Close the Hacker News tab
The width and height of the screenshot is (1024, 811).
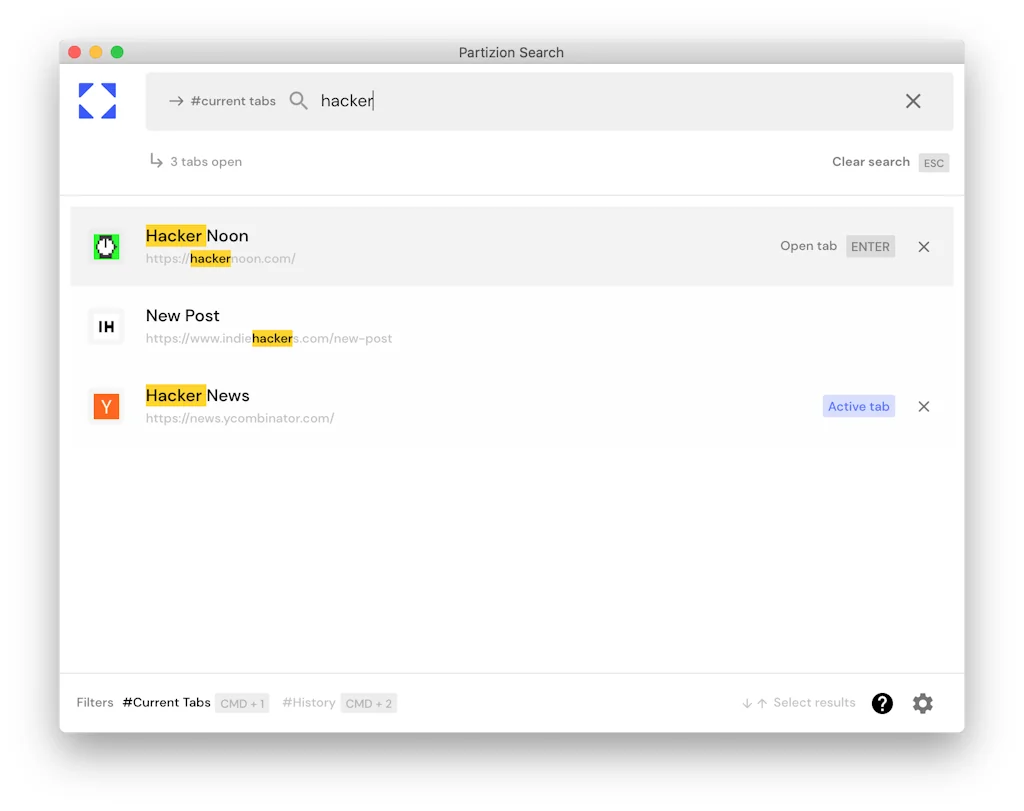point(923,406)
